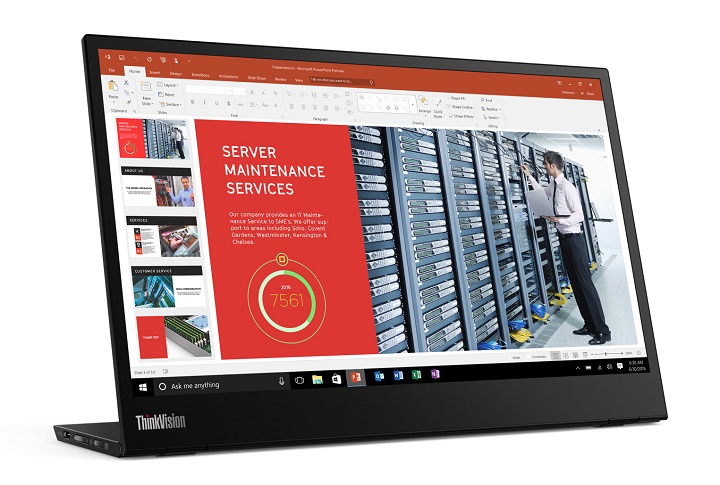This screenshot has width=720, height=485.
Task: Toggle text Shadow in Font group
Action: pos(228,104)
